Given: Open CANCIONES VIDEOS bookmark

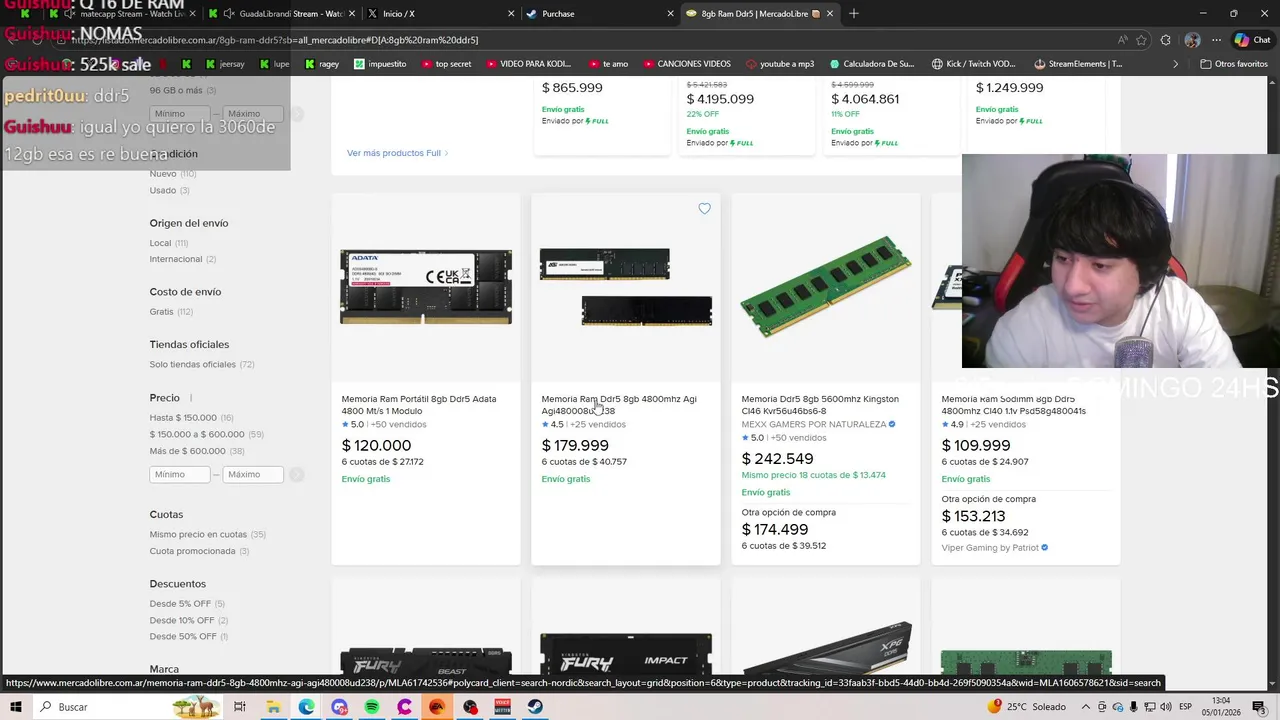Looking at the screenshot, I should (x=686, y=64).
